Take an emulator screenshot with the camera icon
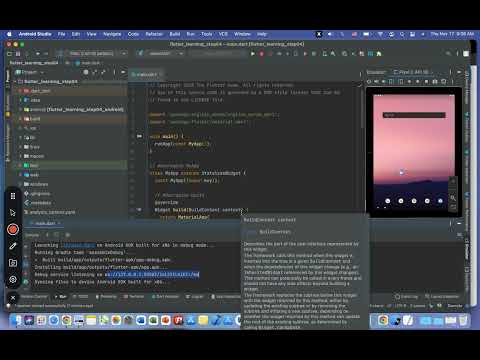The height and width of the screenshot is (360, 480). click(x=435, y=81)
